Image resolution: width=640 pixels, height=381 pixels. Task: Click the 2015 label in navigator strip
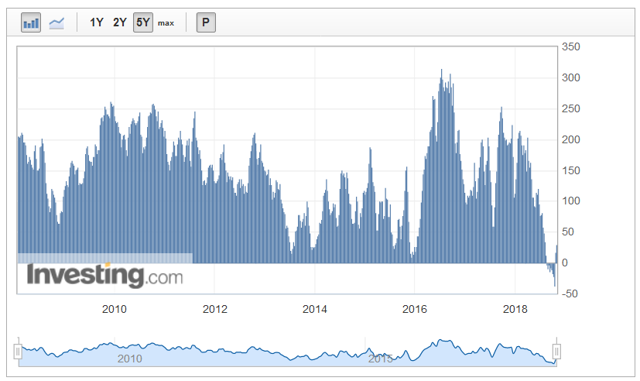(380, 359)
